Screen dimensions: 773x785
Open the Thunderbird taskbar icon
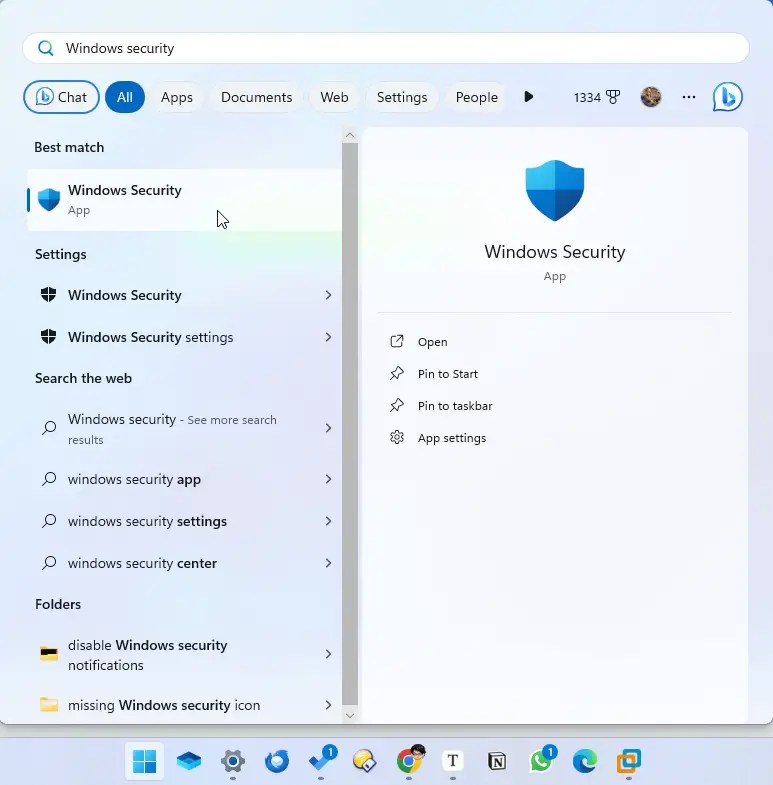pyautogui.click(x=277, y=761)
